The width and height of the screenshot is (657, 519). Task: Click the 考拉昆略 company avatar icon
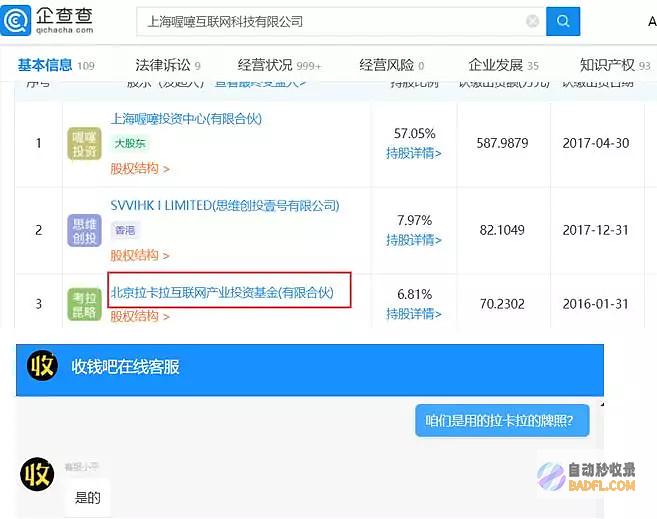85,305
